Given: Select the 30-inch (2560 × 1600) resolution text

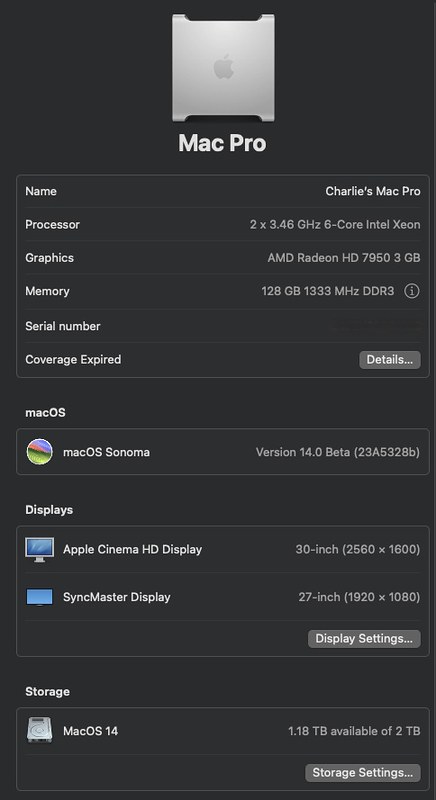Looking at the screenshot, I should (357, 549).
